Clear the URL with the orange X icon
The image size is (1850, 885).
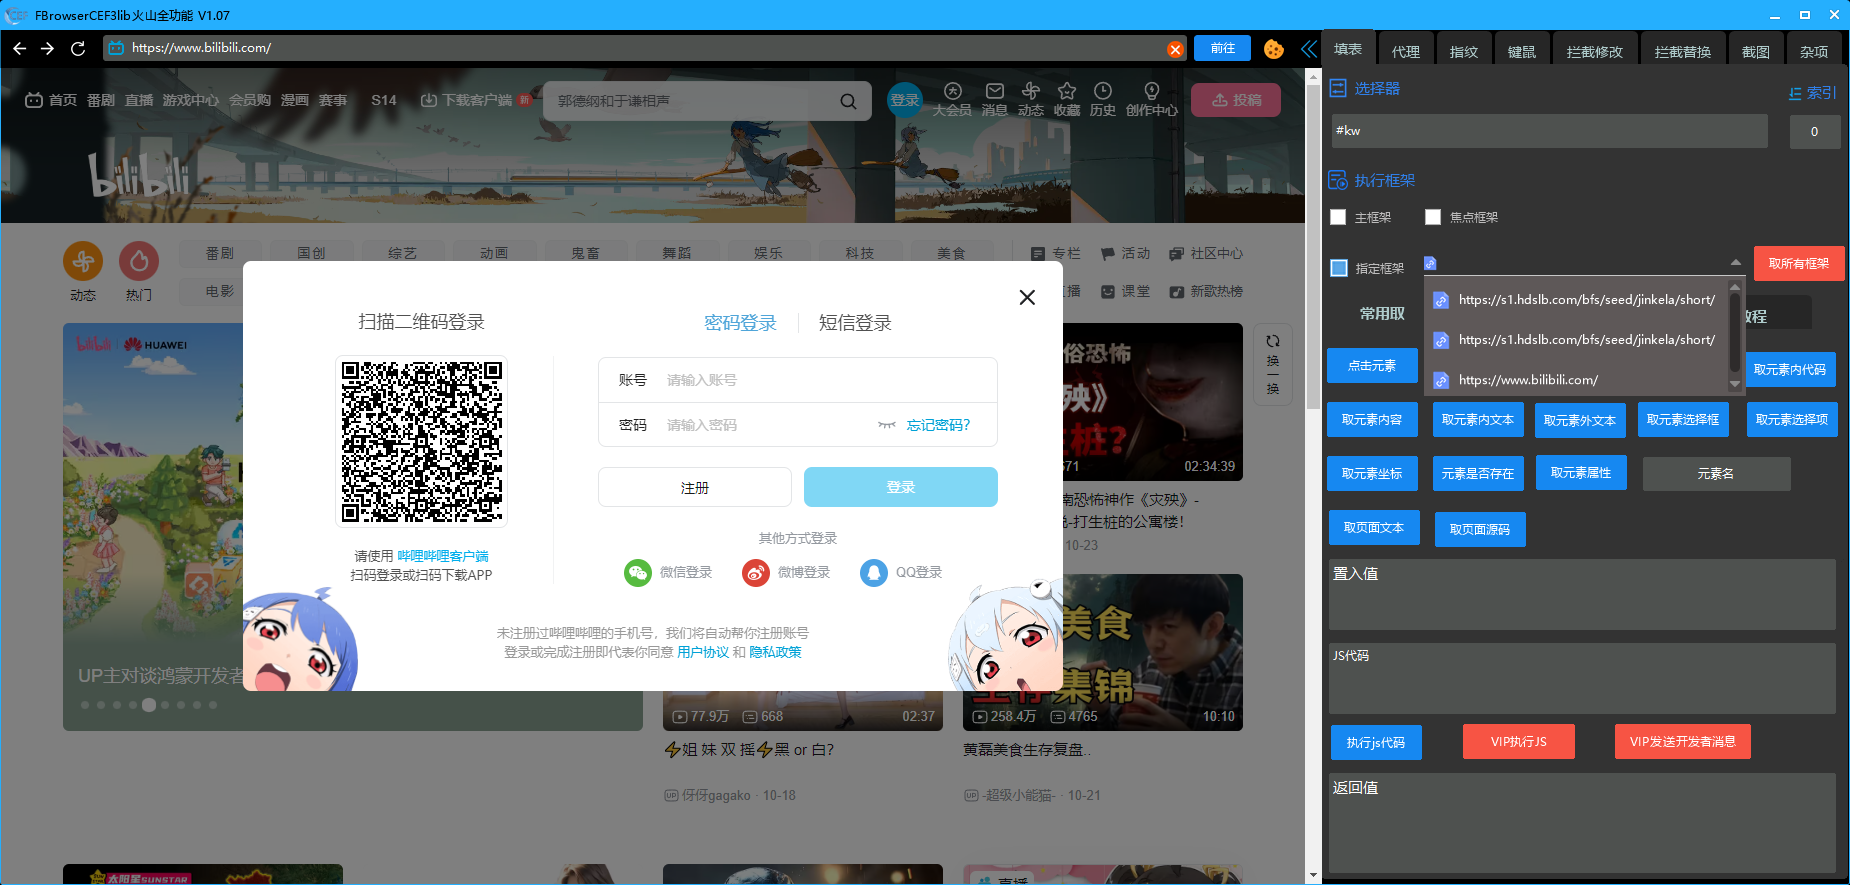click(1175, 49)
